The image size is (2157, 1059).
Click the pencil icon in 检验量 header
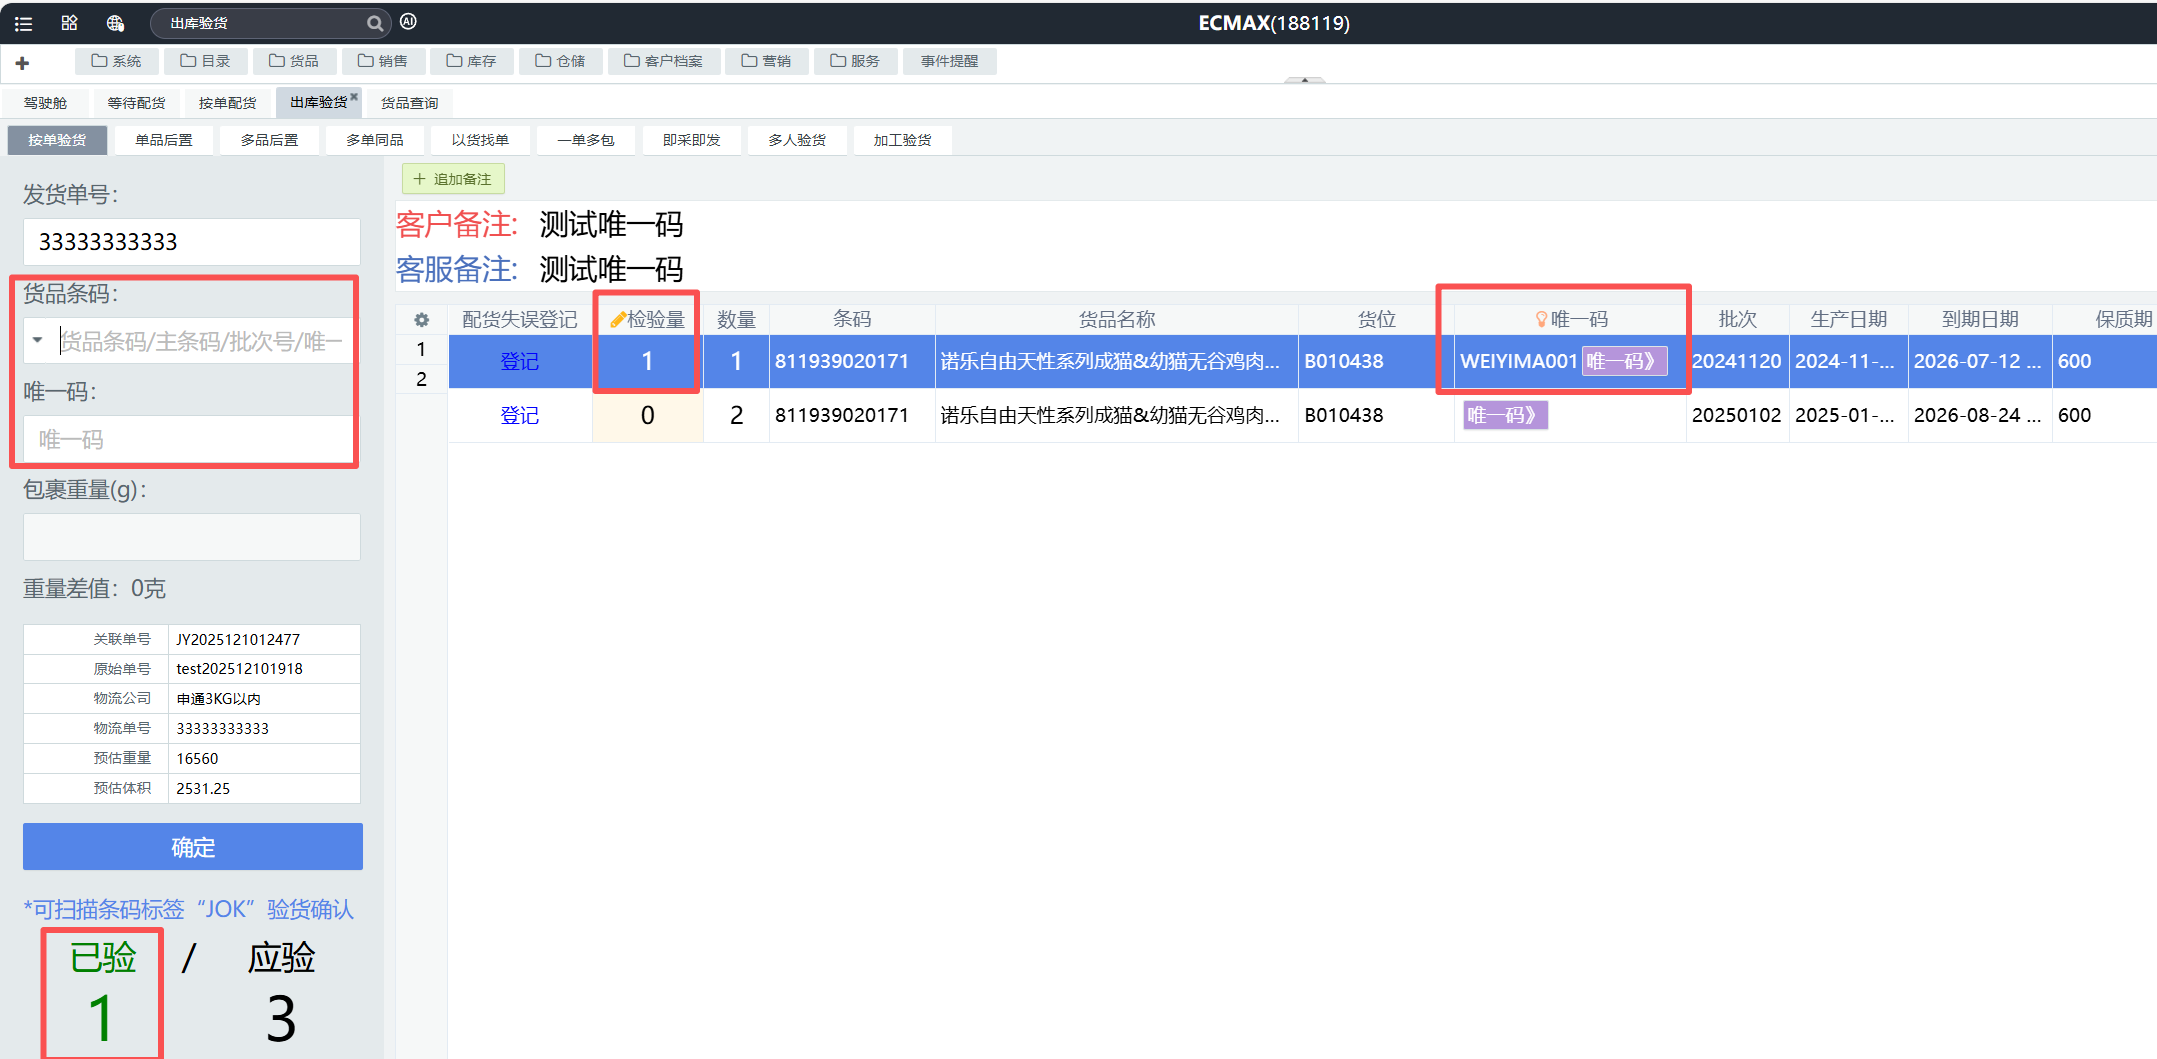coord(618,320)
